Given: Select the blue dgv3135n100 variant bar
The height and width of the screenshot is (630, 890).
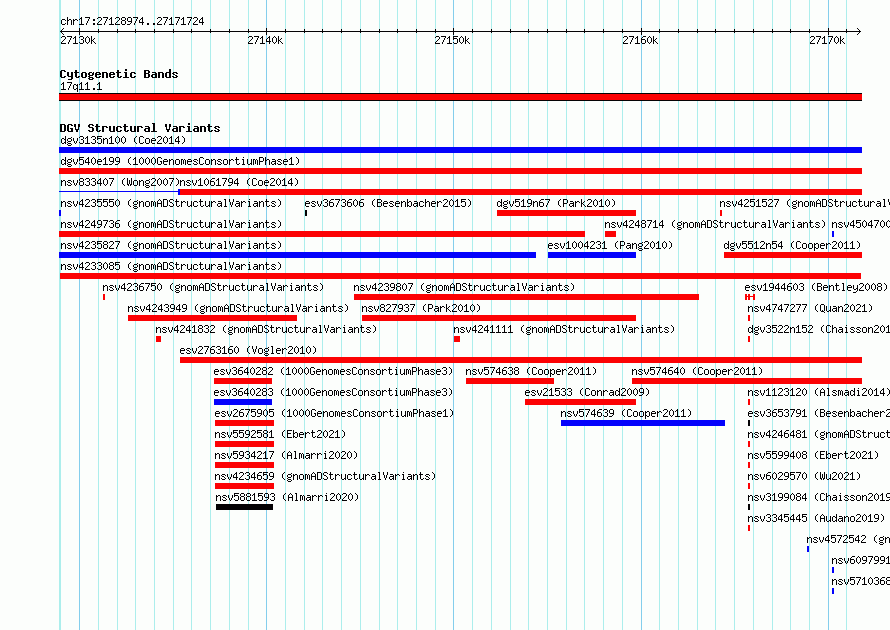Looking at the screenshot, I should 460,150.
